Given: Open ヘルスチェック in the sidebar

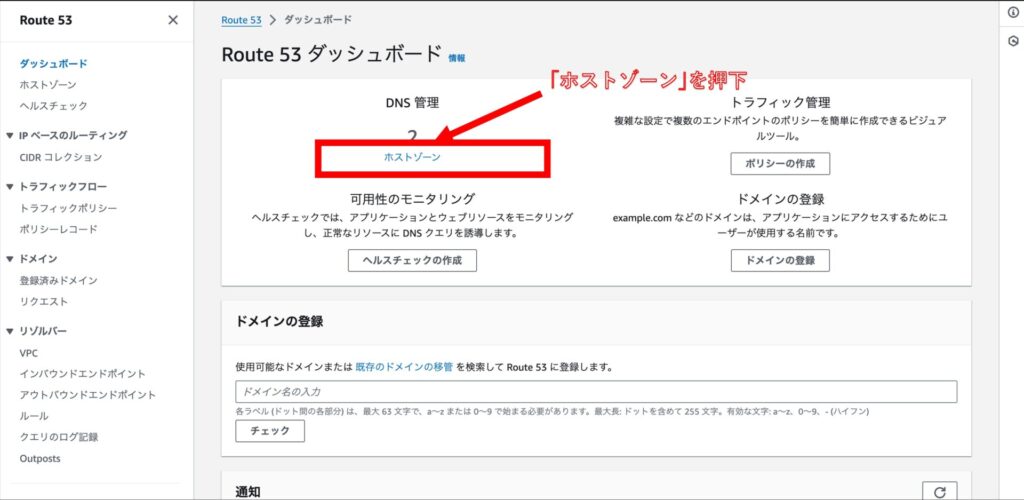Looking at the screenshot, I should tap(53, 106).
